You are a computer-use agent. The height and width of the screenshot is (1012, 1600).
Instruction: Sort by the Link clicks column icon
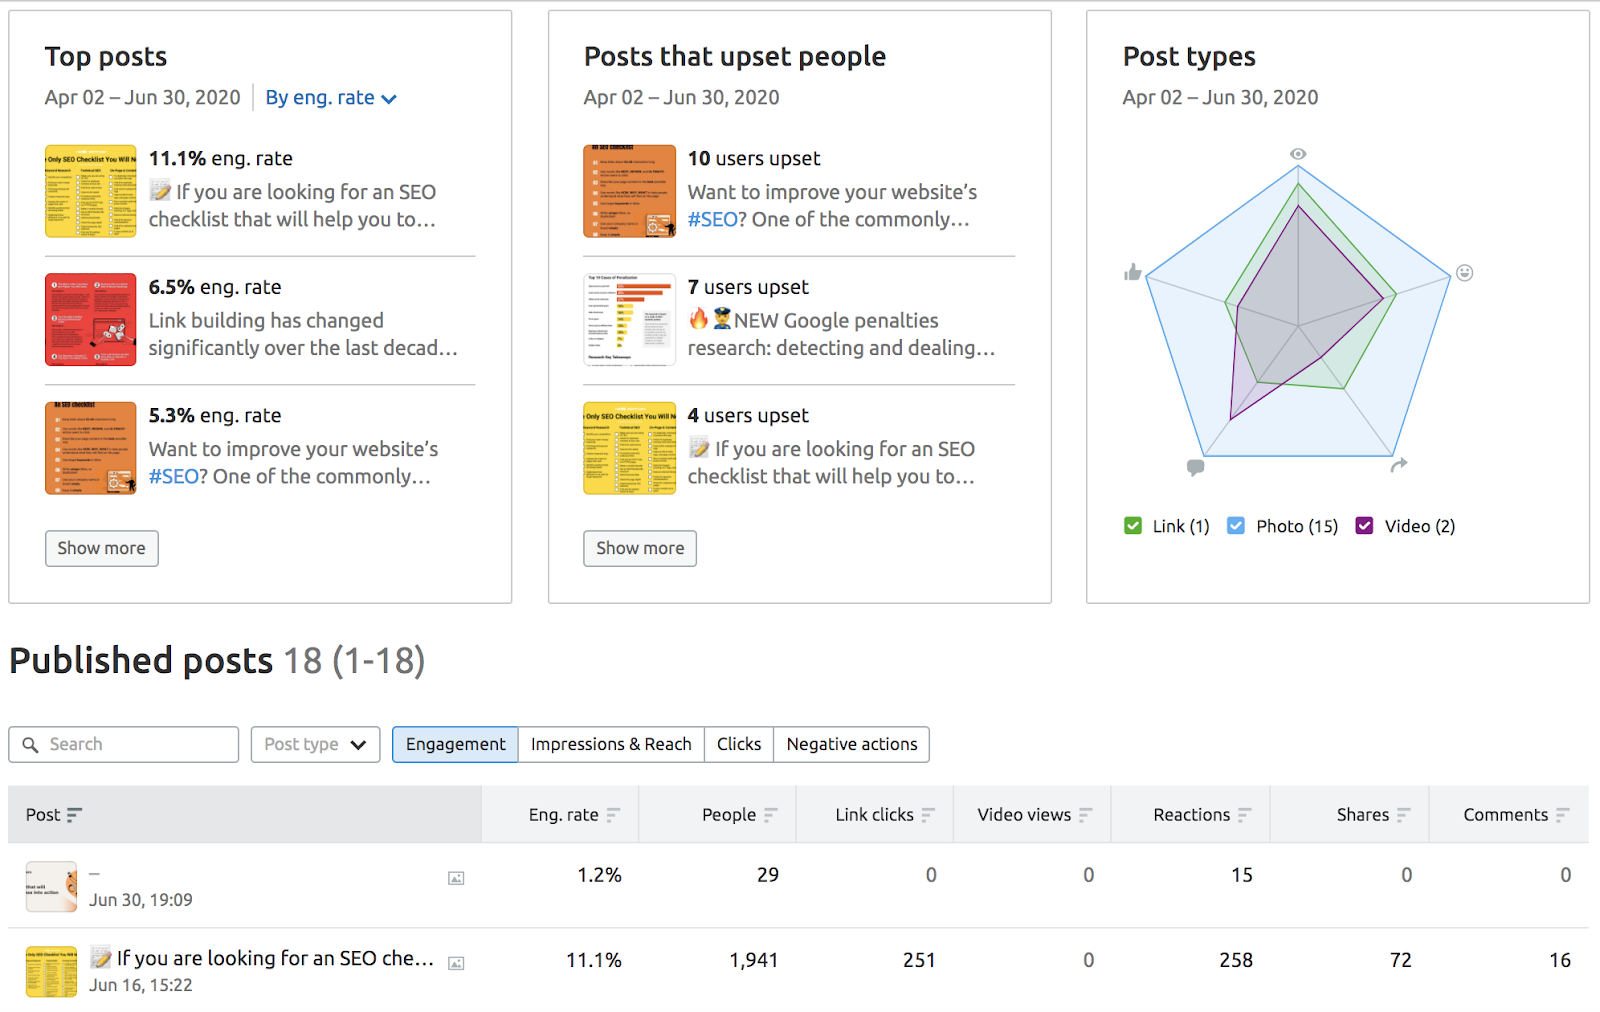coord(928,815)
